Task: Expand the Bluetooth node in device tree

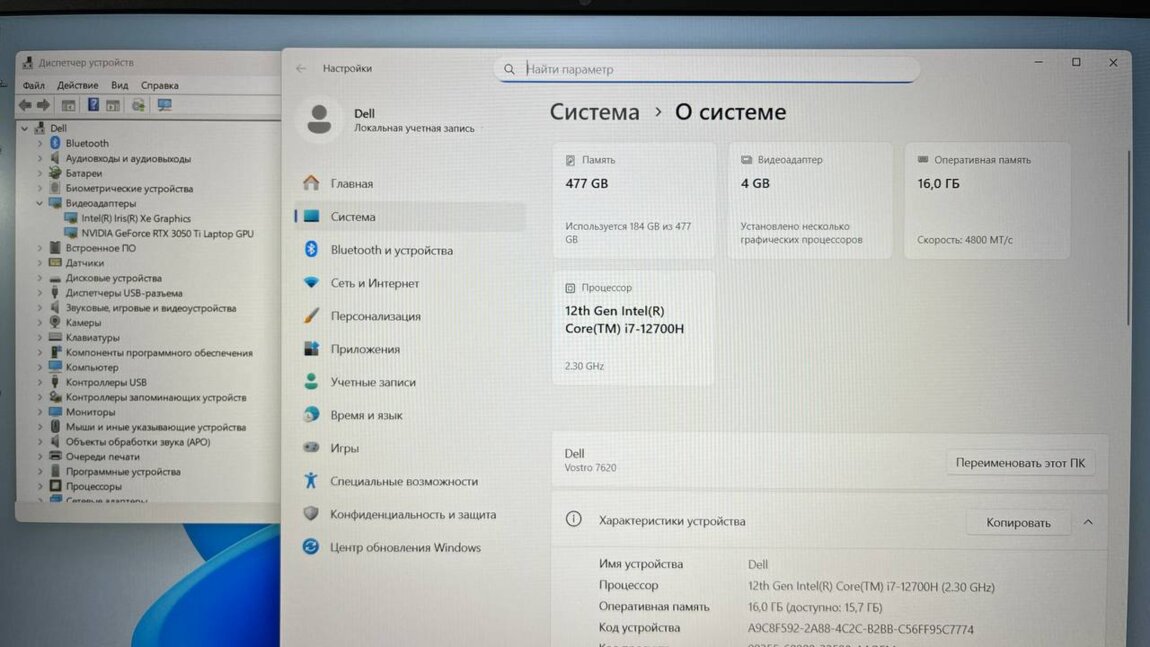Action: click(40, 144)
